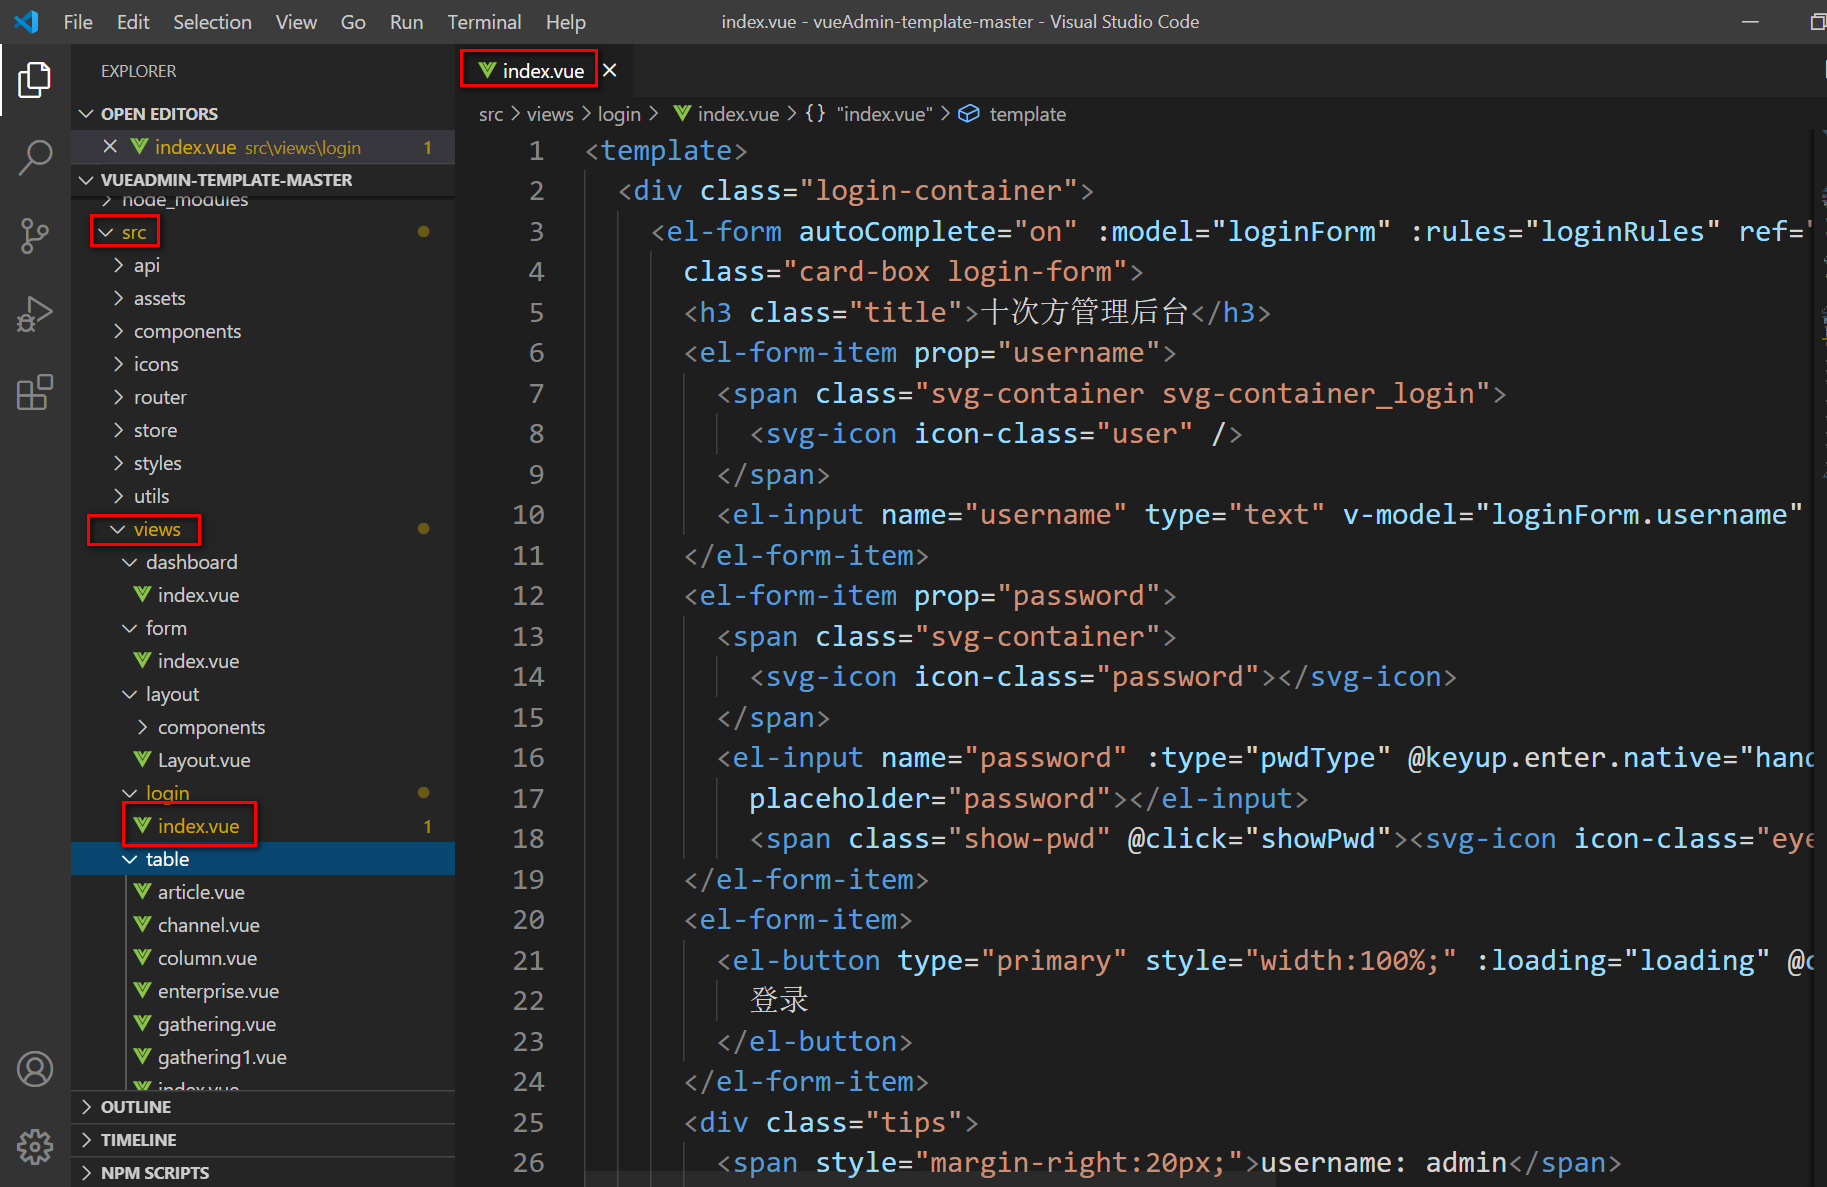Open the Terminal menu
The height and width of the screenshot is (1187, 1827).
(x=484, y=22)
